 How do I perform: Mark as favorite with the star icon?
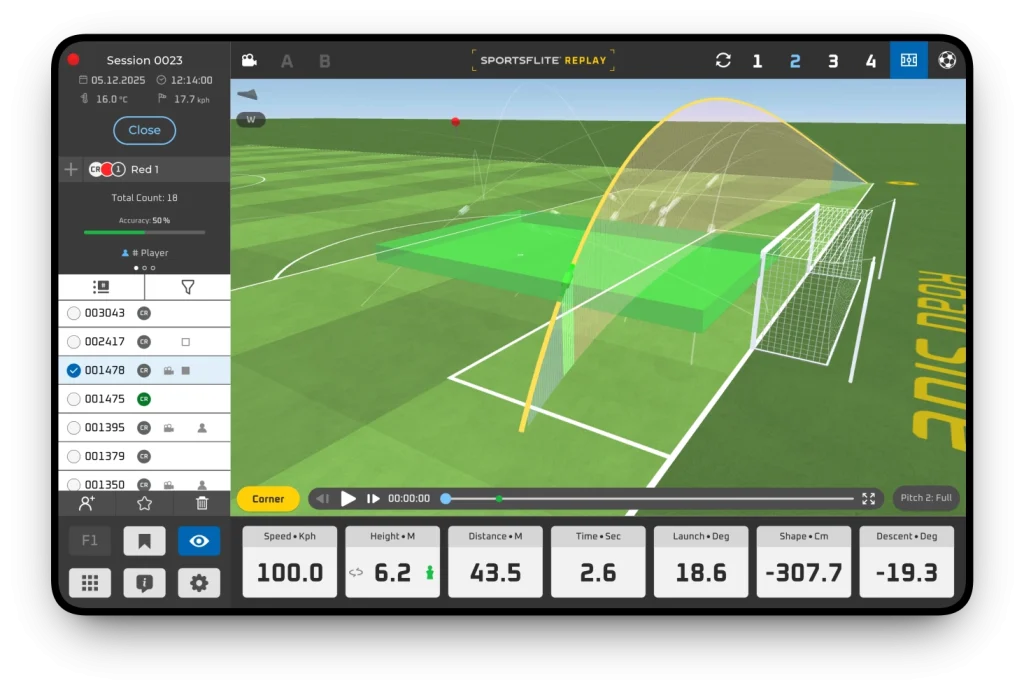[x=144, y=504]
